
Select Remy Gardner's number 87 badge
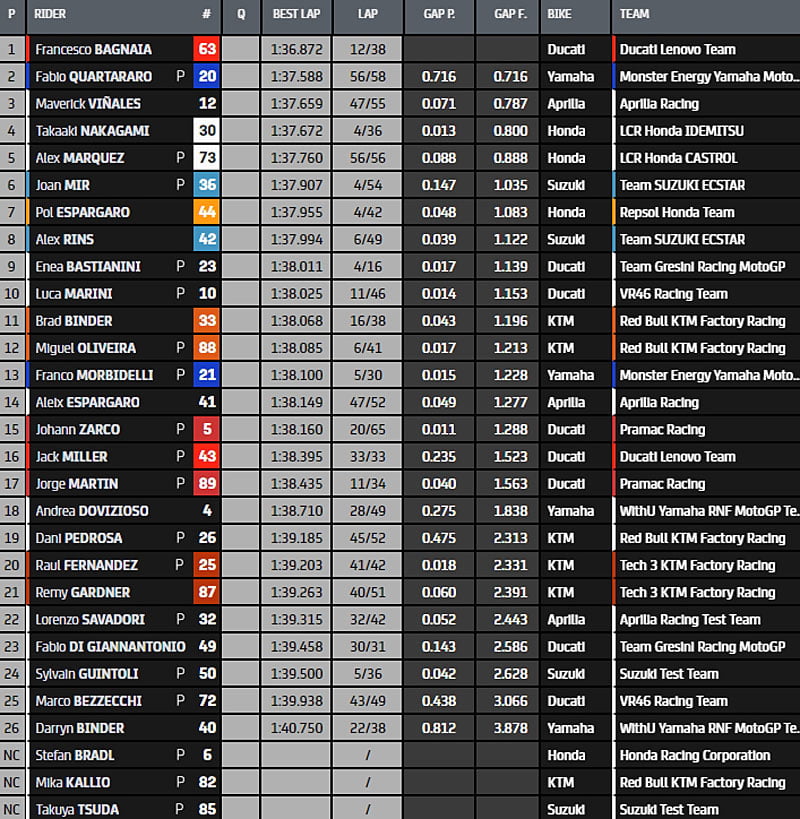207,592
